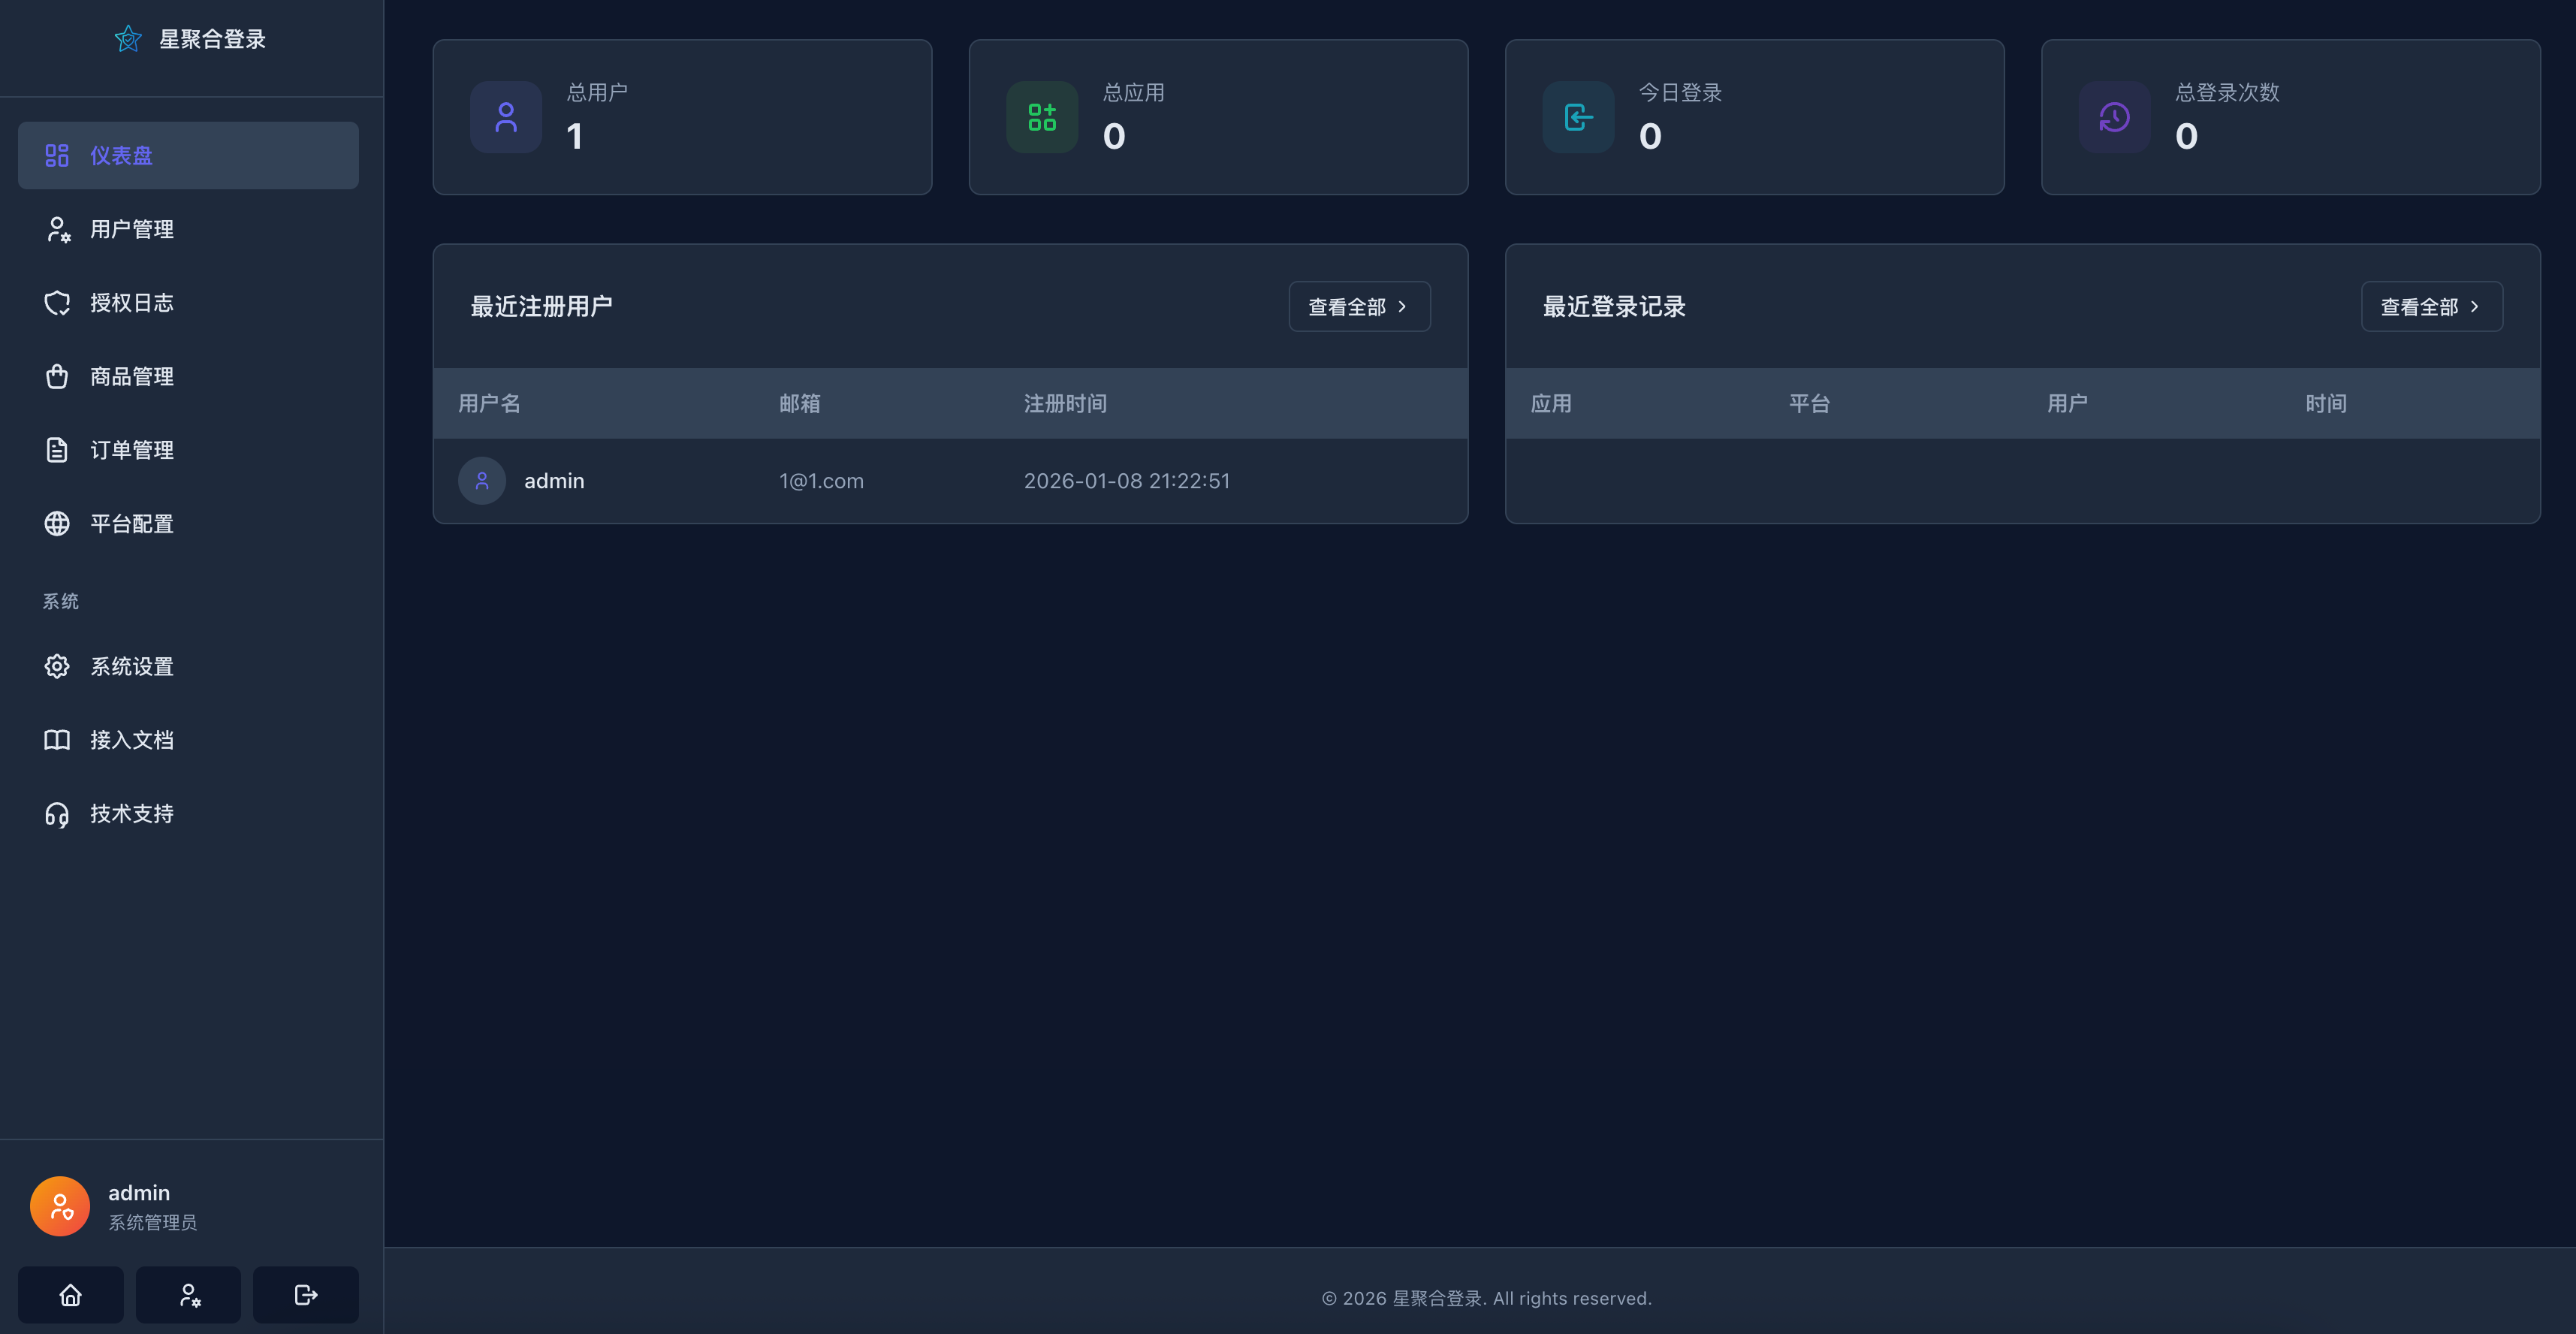Viewport: 2576px width, 1334px height.
Task: Open the 仪表盘 dashboard icon
Action: click(x=57, y=155)
